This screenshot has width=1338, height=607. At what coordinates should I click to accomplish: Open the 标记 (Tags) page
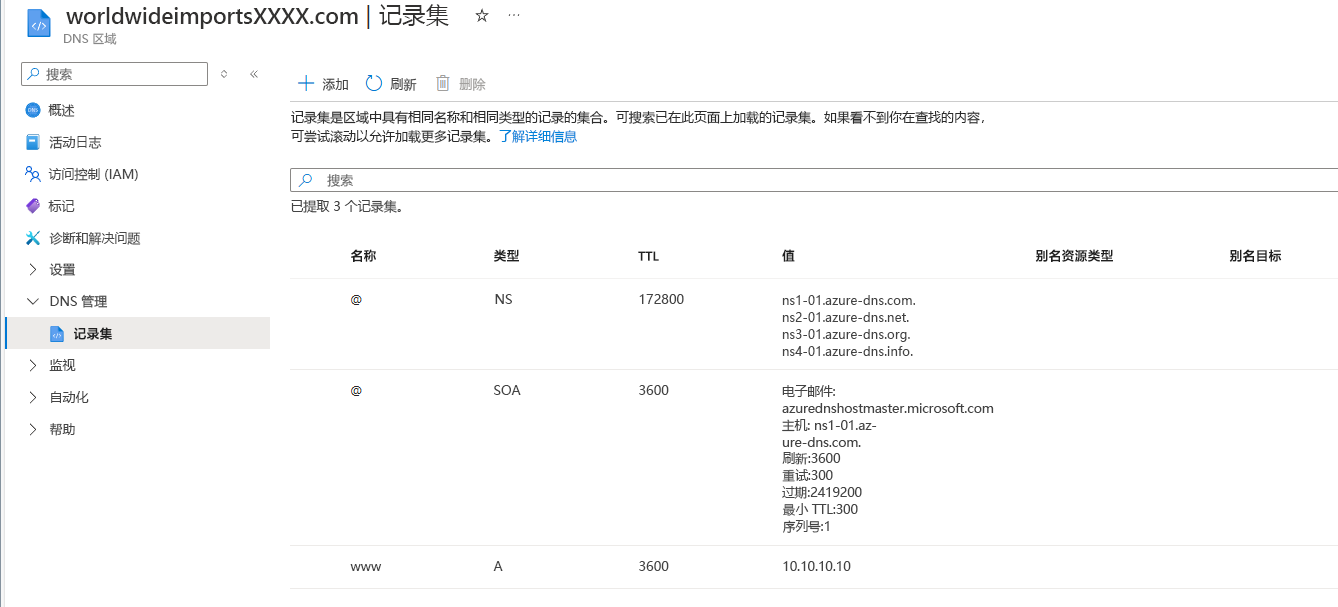pos(60,206)
